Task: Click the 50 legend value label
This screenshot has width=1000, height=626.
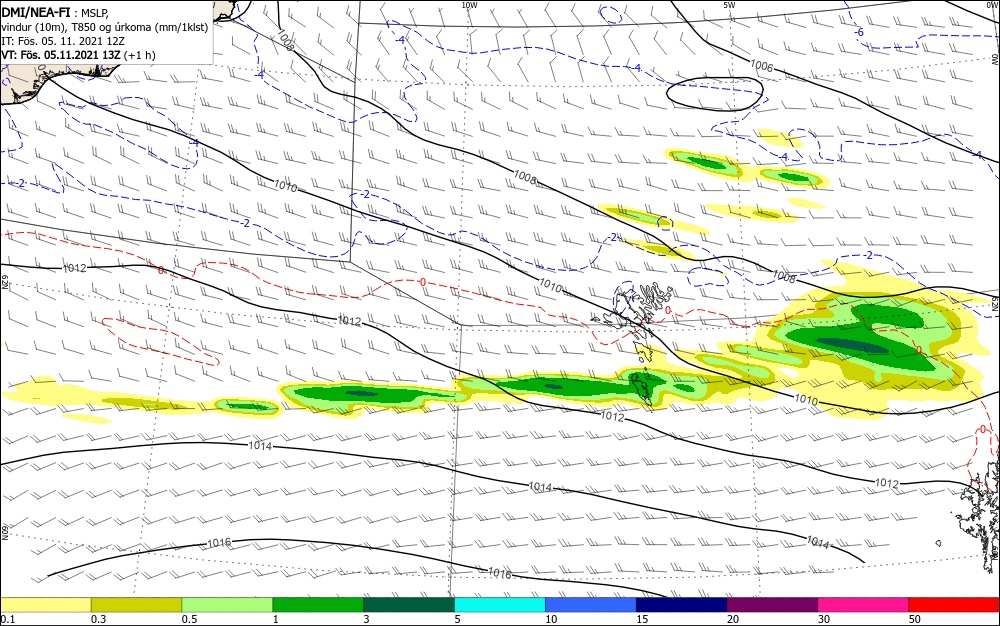Action: pyautogui.click(x=915, y=619)
